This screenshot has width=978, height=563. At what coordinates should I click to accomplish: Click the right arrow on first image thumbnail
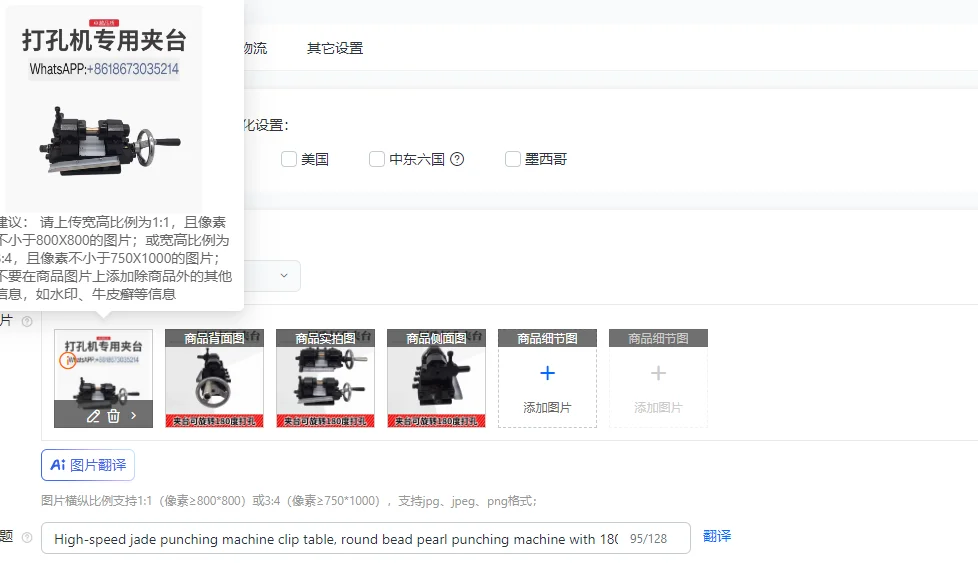[133, 415]
